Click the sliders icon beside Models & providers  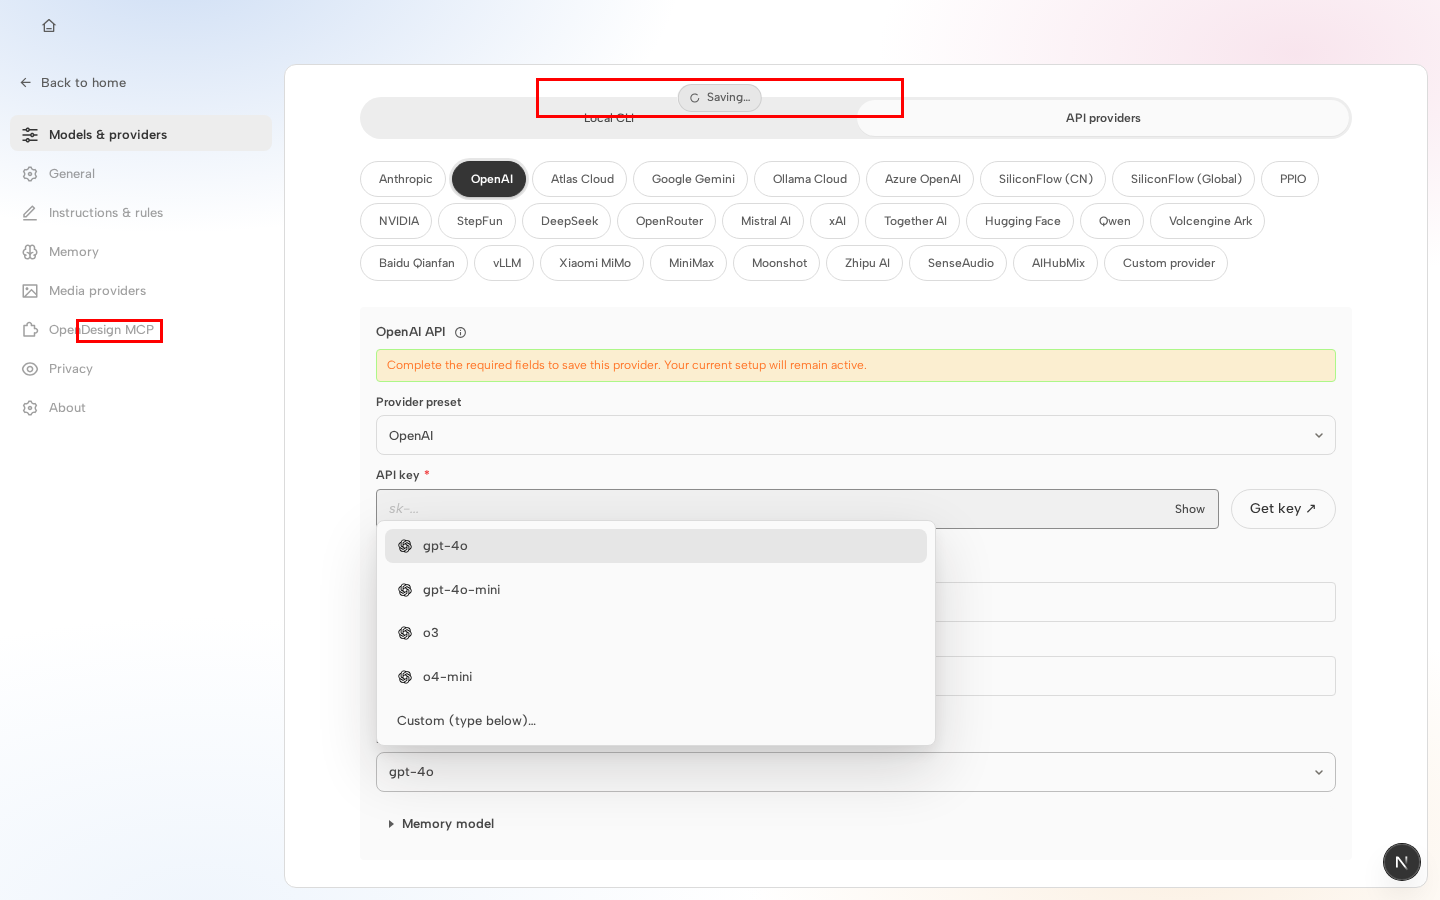30,135
